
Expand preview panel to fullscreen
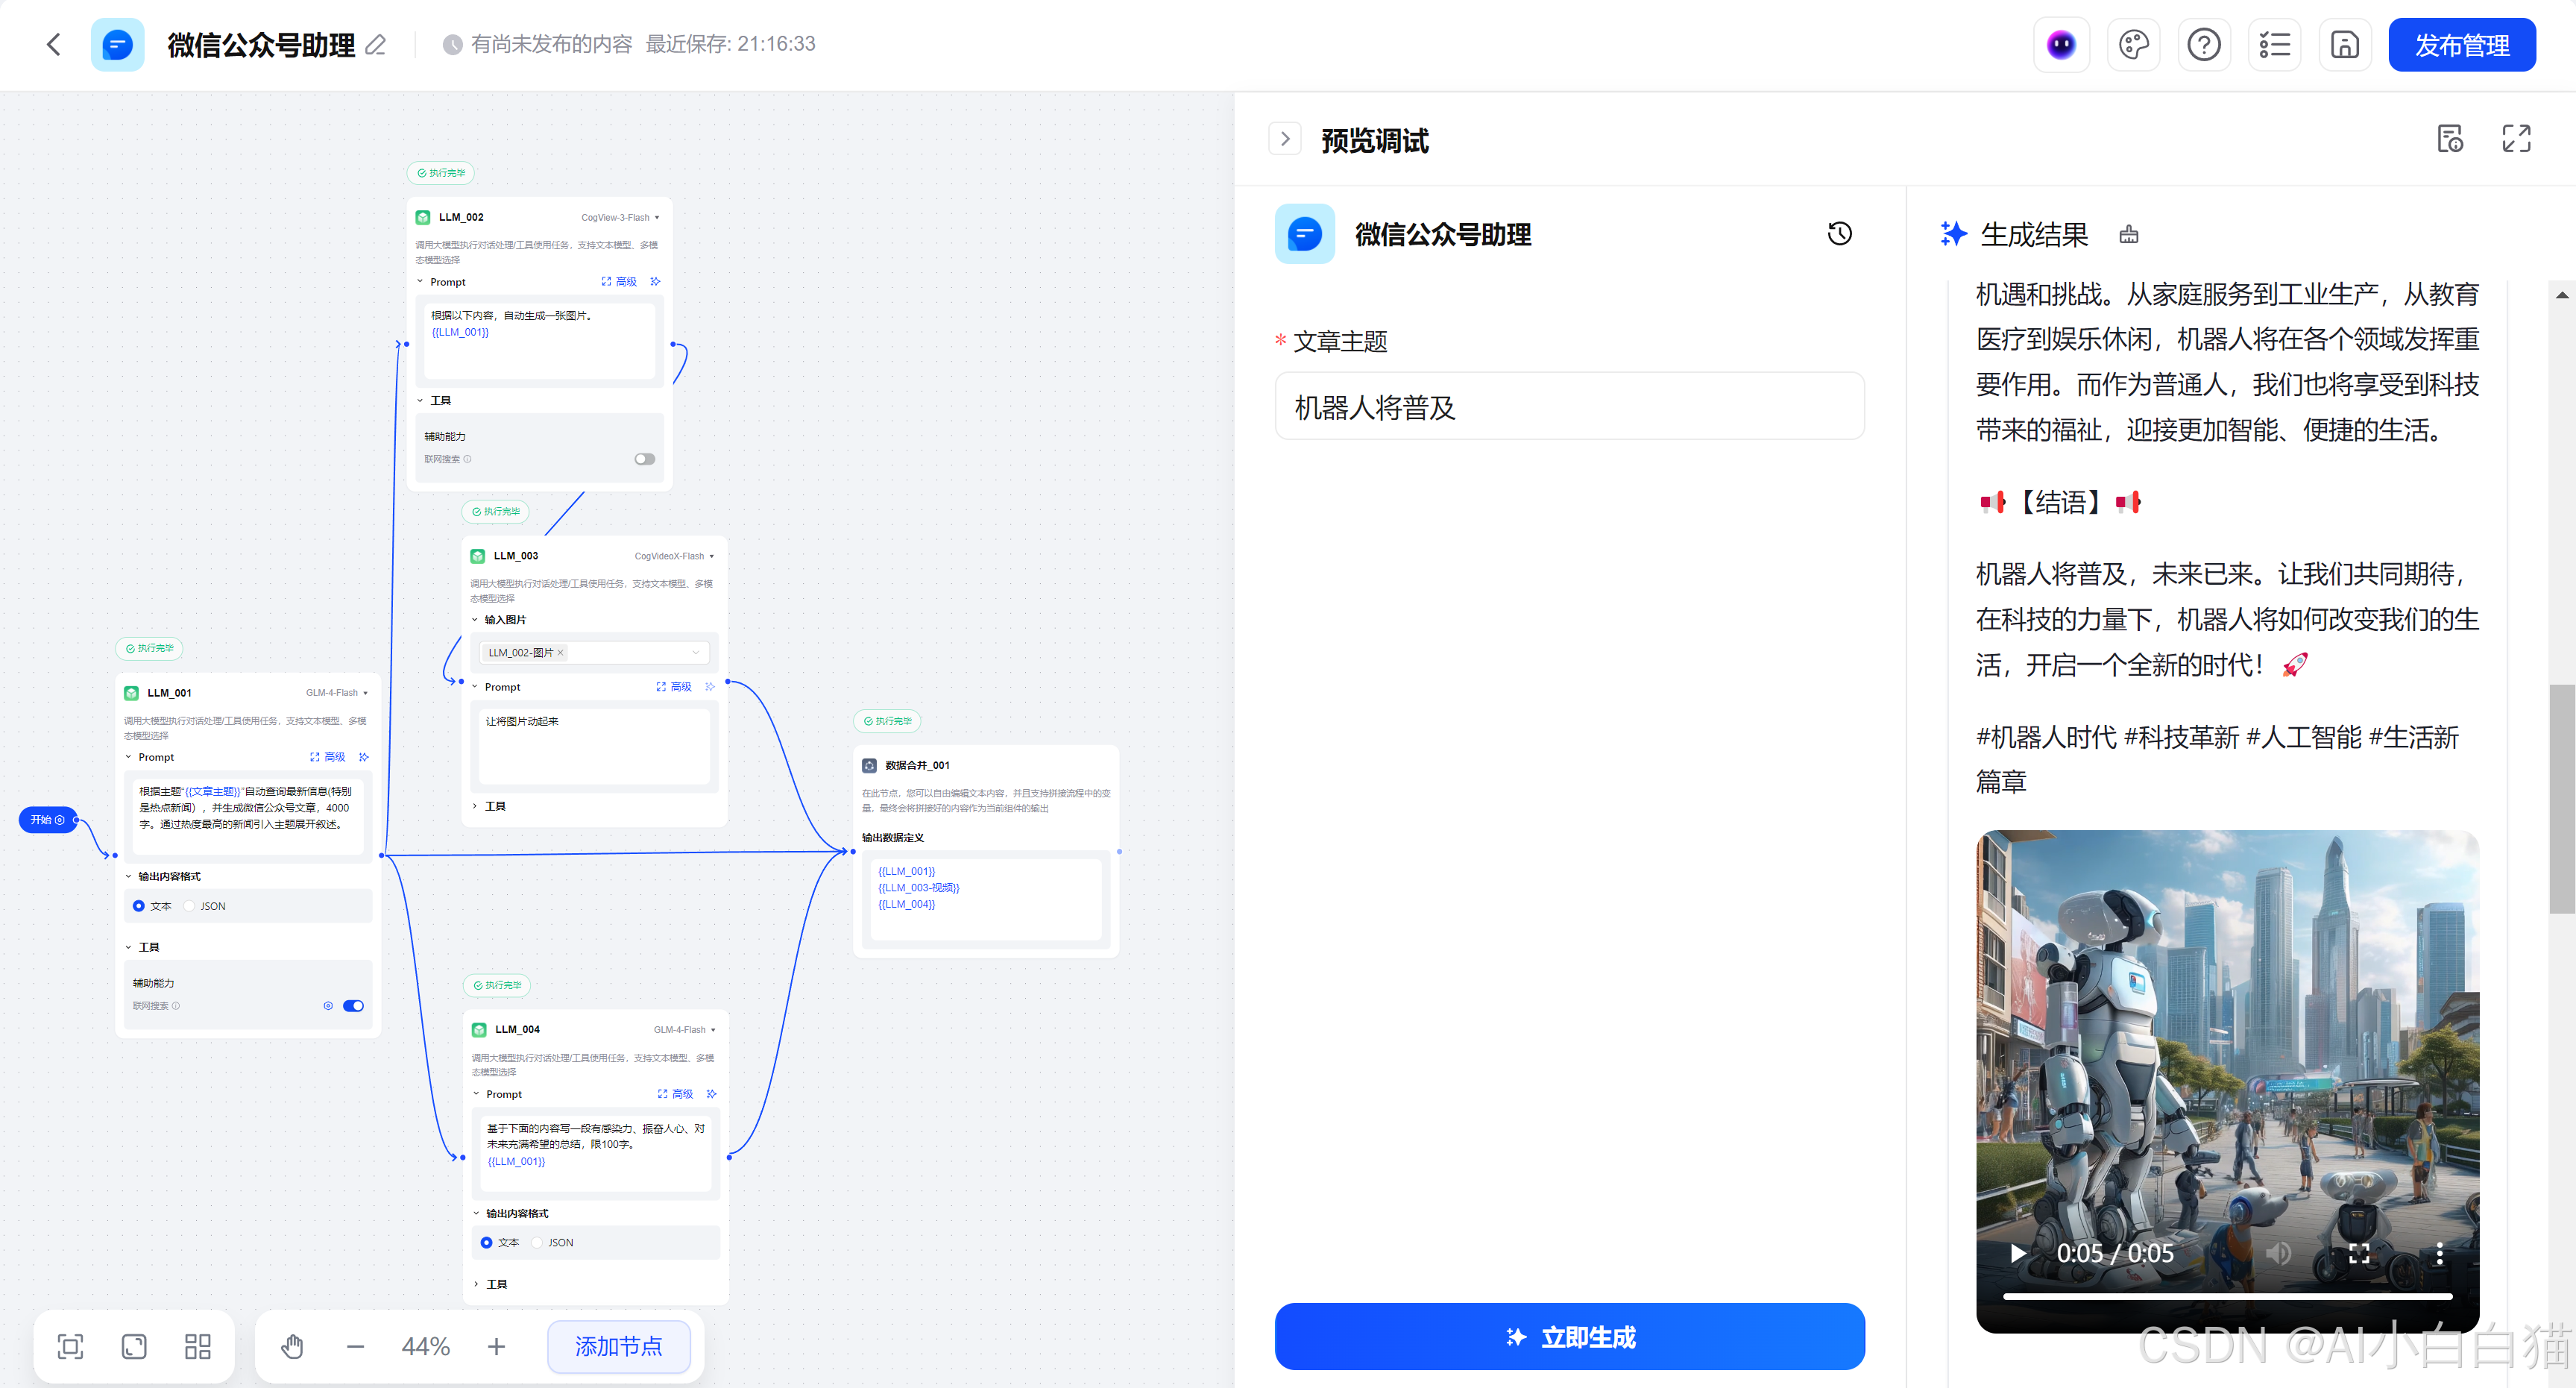coord(2517,139)
